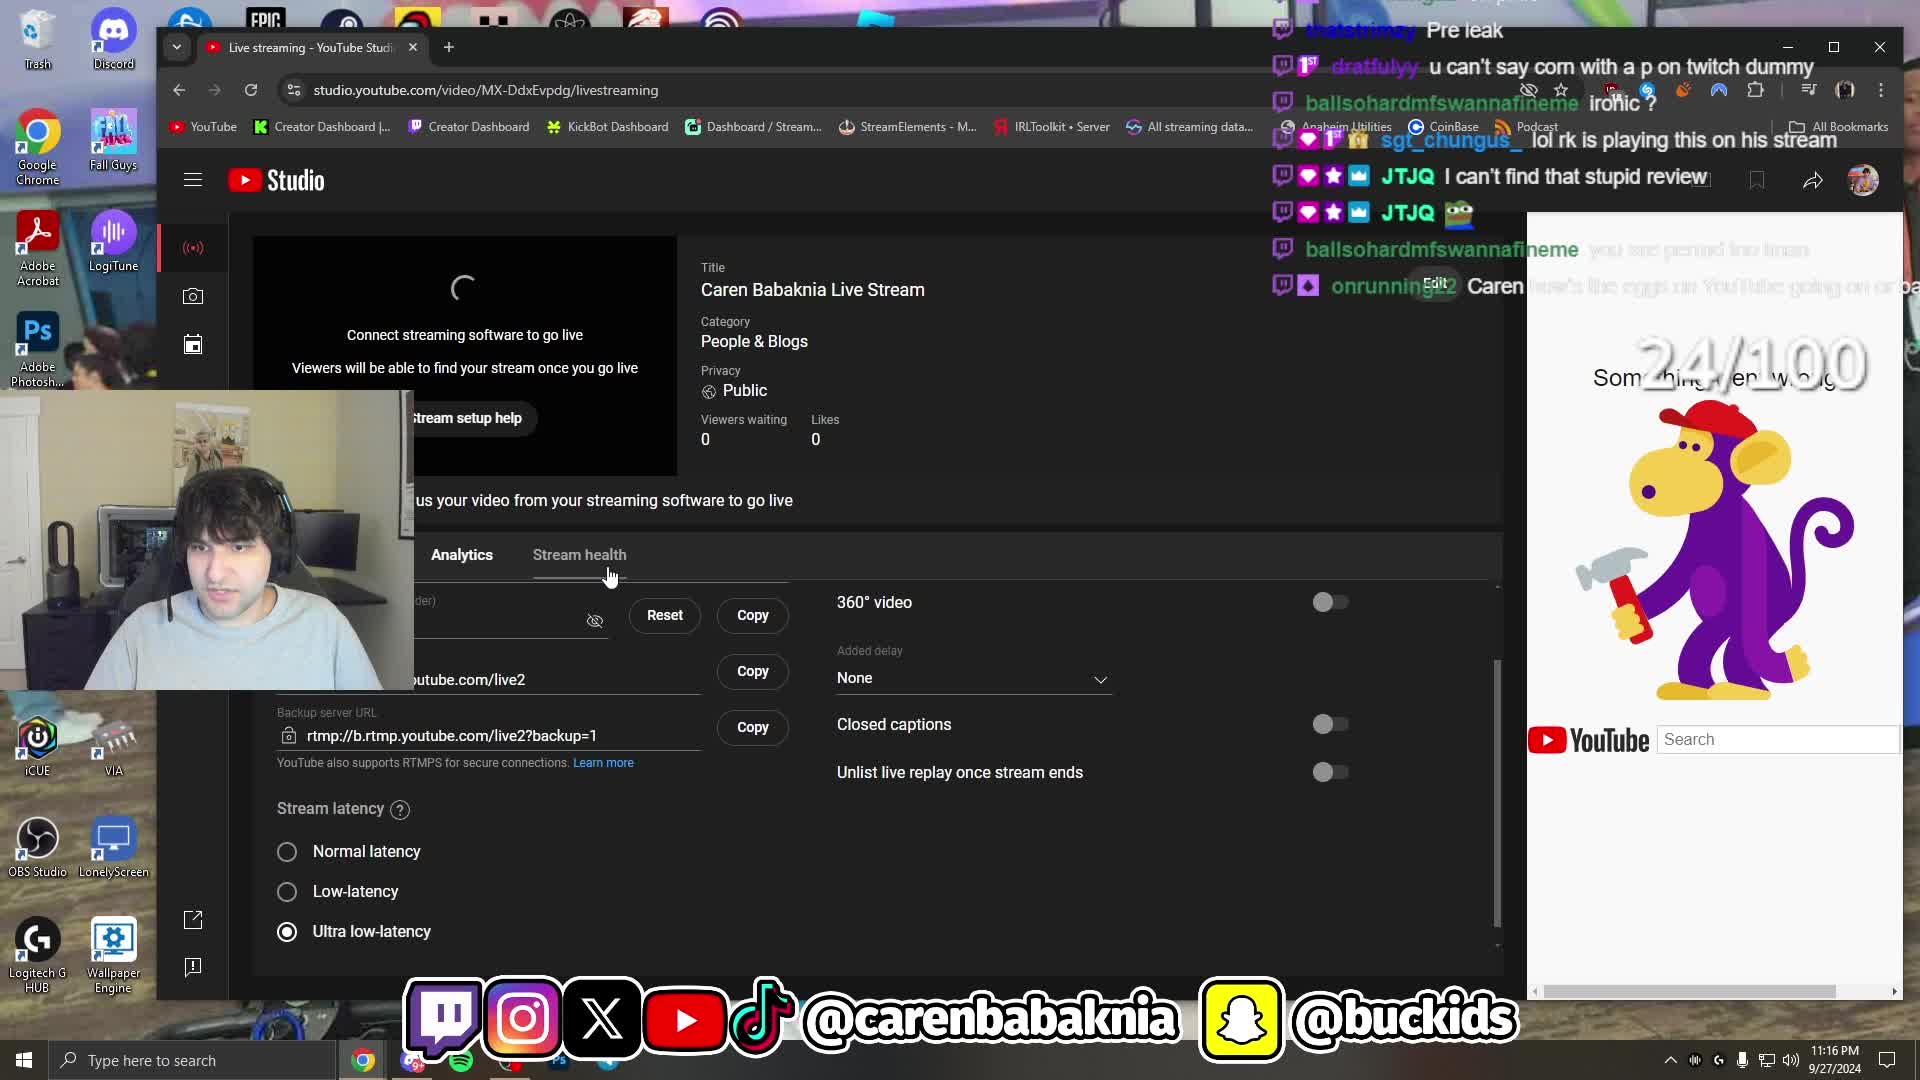This screenshot has width=1920, height=1080.
Task: Click the send feedback icon in sidebar
Action: click(x=193, y=967)
